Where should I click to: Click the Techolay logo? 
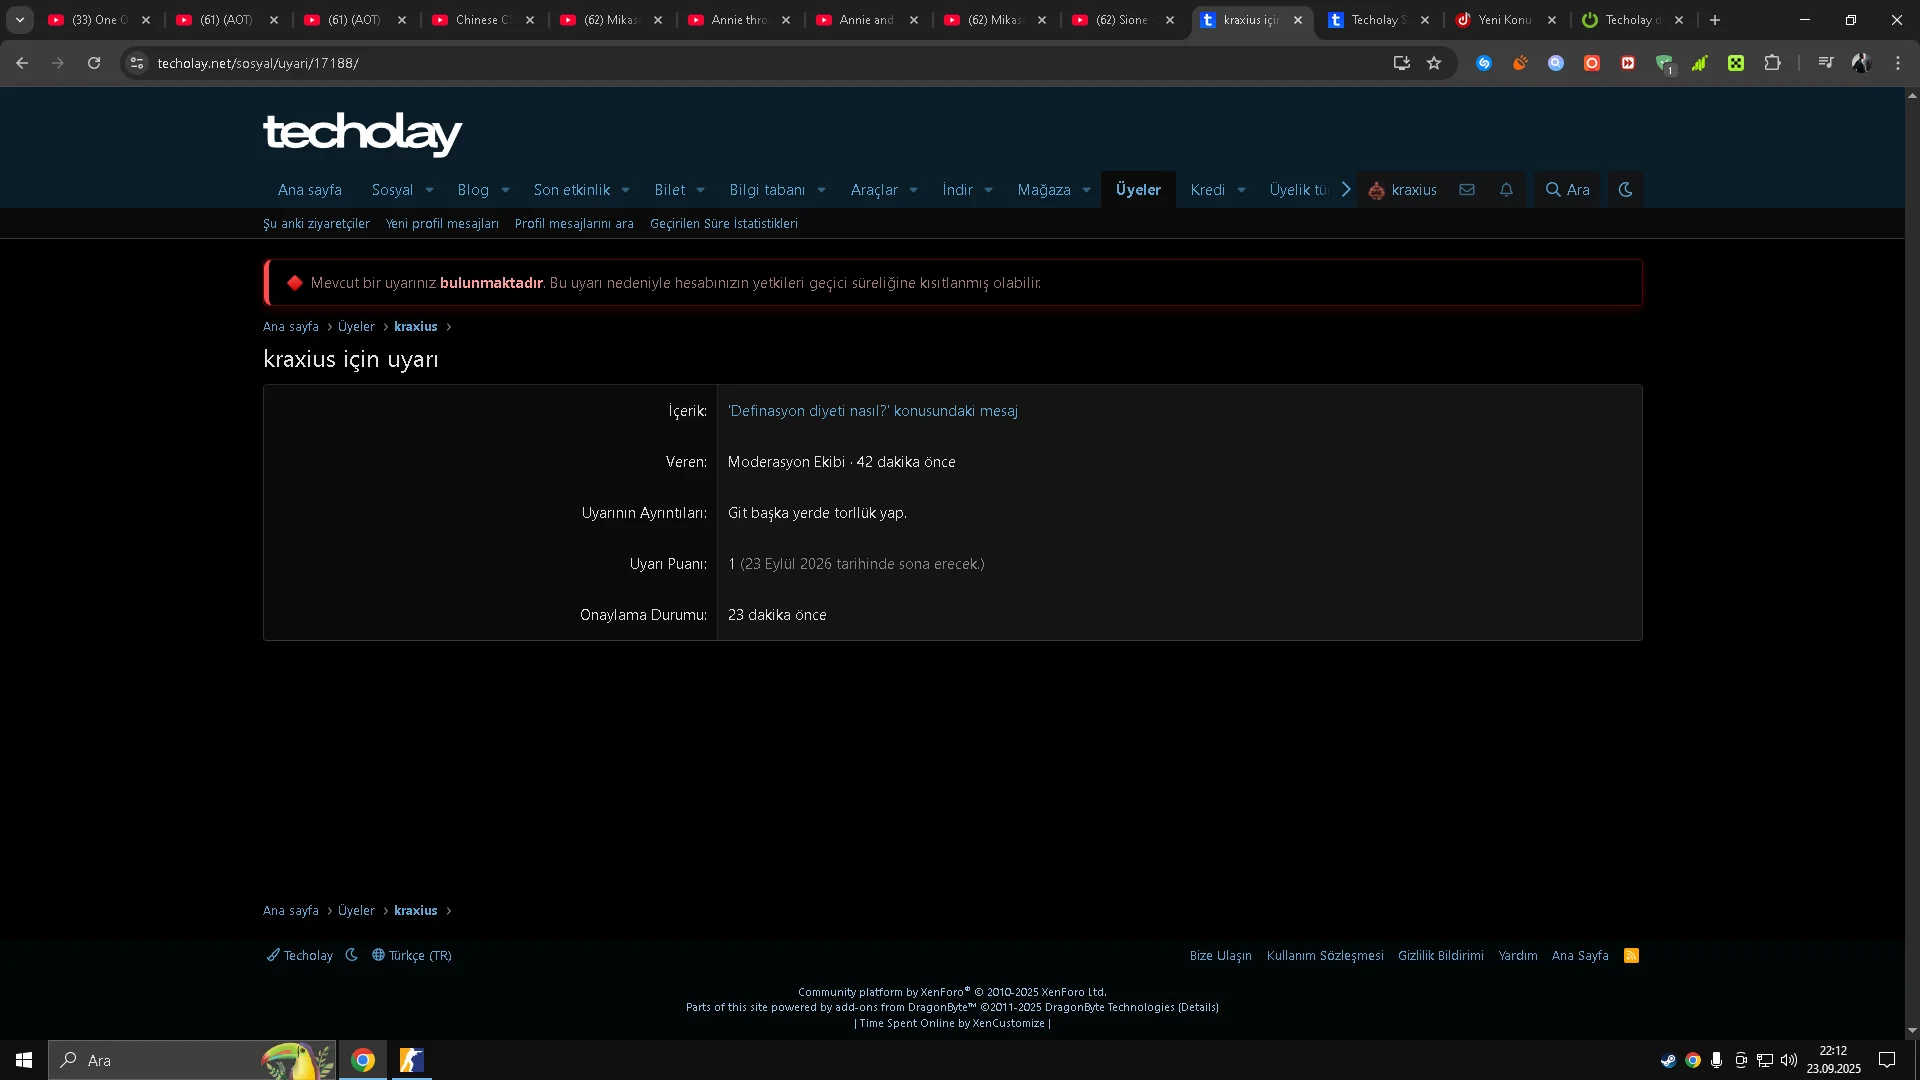coord(362,133)
